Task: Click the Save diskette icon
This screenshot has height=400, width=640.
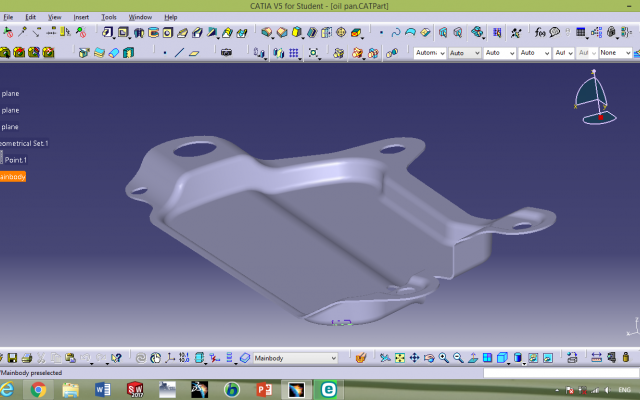Action: [12, 358]
